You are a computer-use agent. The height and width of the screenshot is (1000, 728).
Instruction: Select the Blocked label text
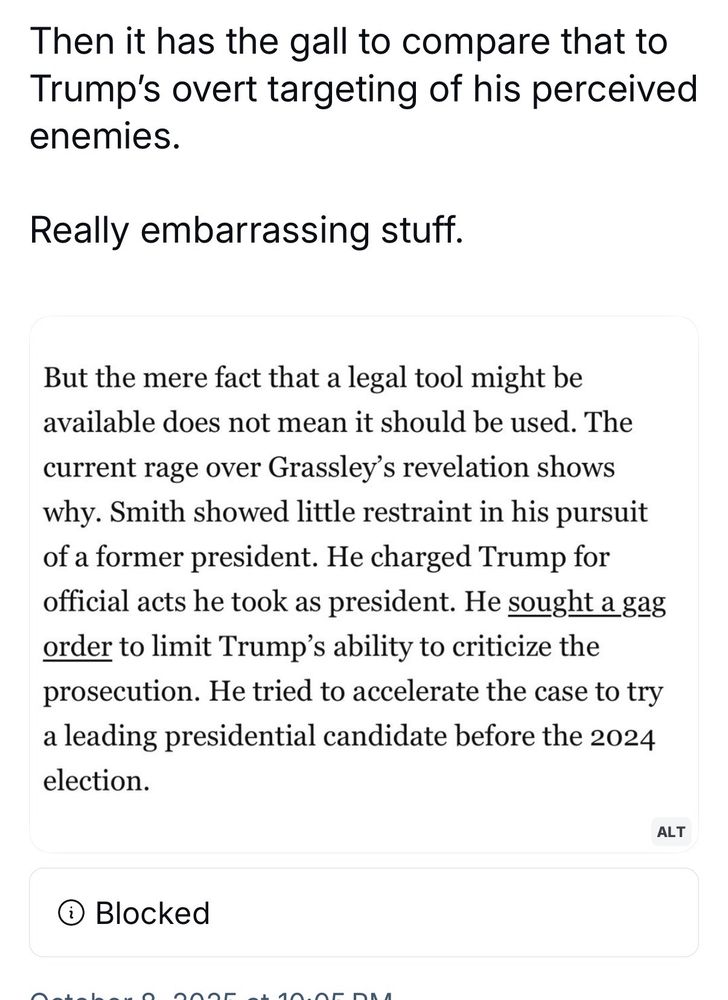152,913
